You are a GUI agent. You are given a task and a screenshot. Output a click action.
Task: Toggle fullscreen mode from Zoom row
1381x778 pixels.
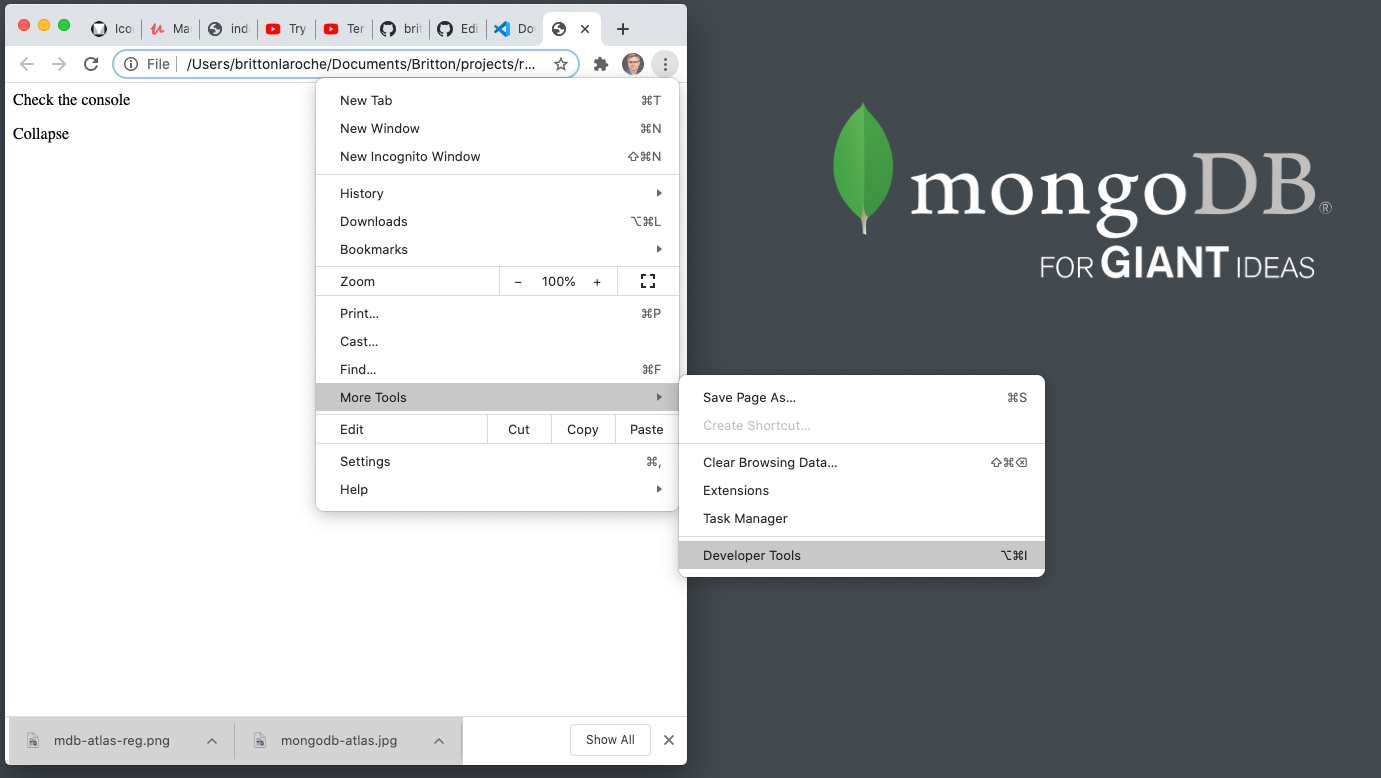(x=647, y=281)
